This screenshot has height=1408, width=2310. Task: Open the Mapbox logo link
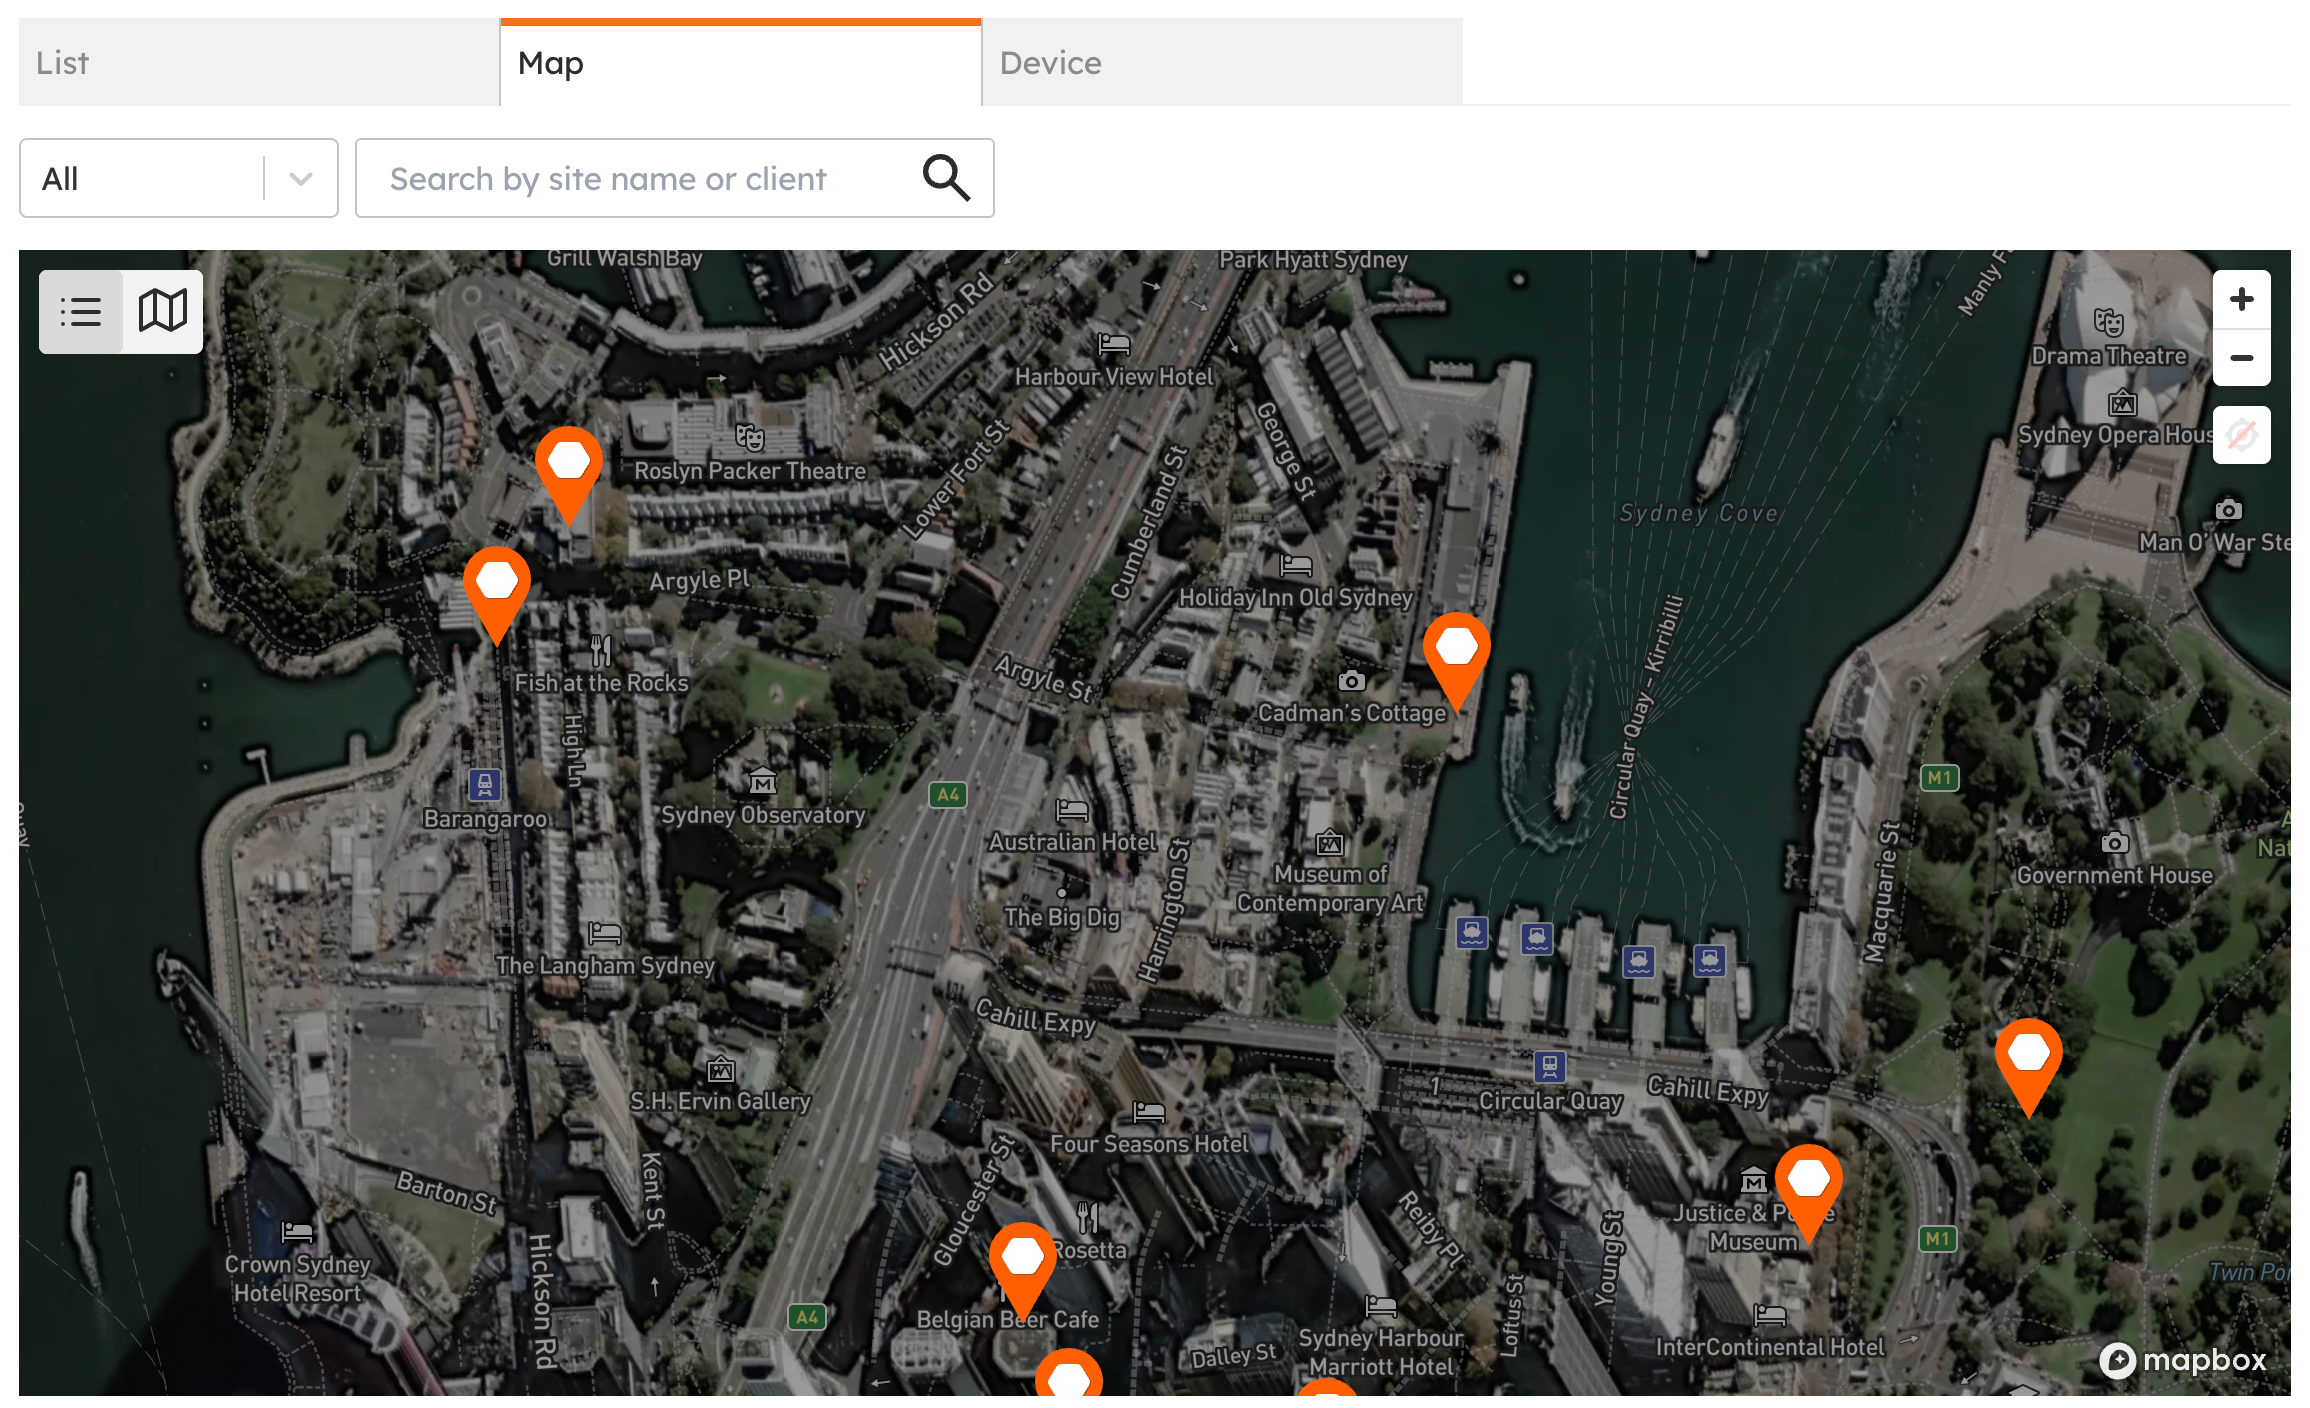click(x=2182, y=1360)
